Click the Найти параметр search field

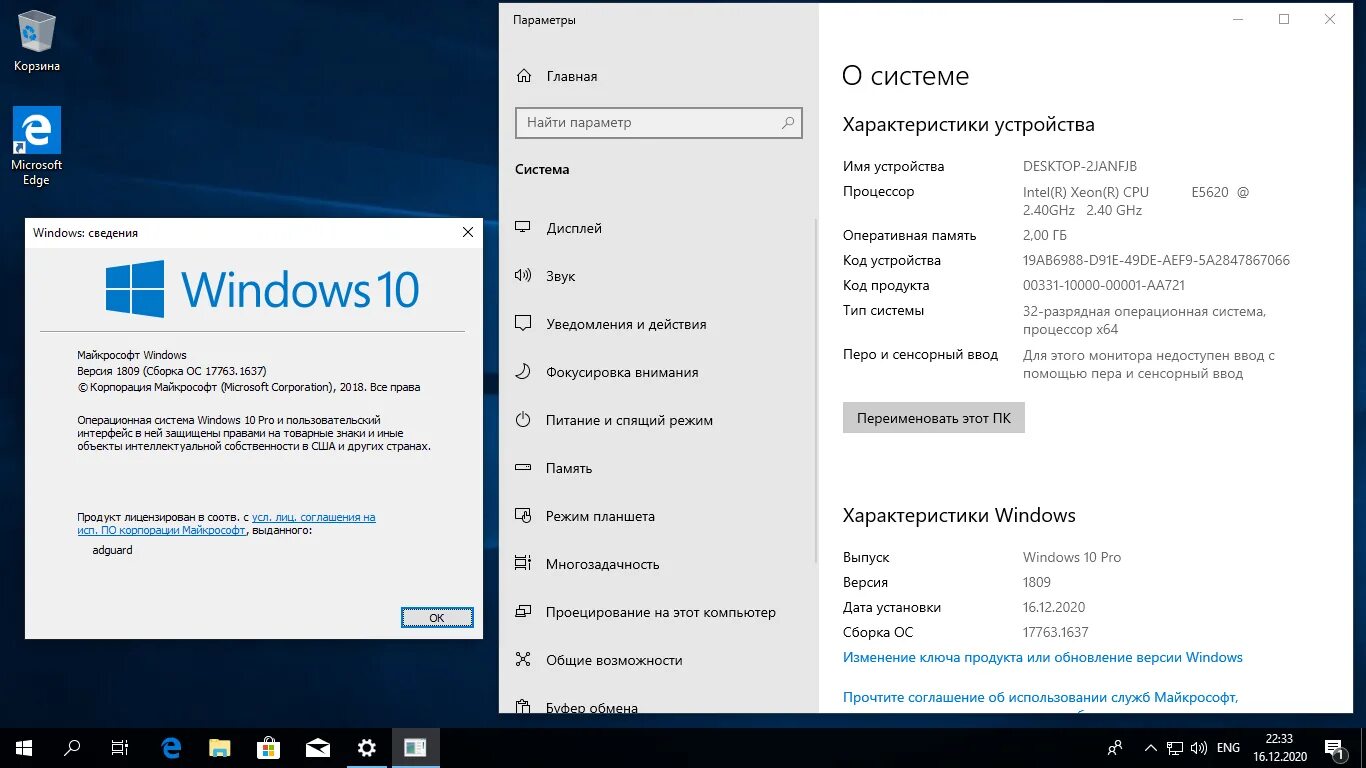659,122
